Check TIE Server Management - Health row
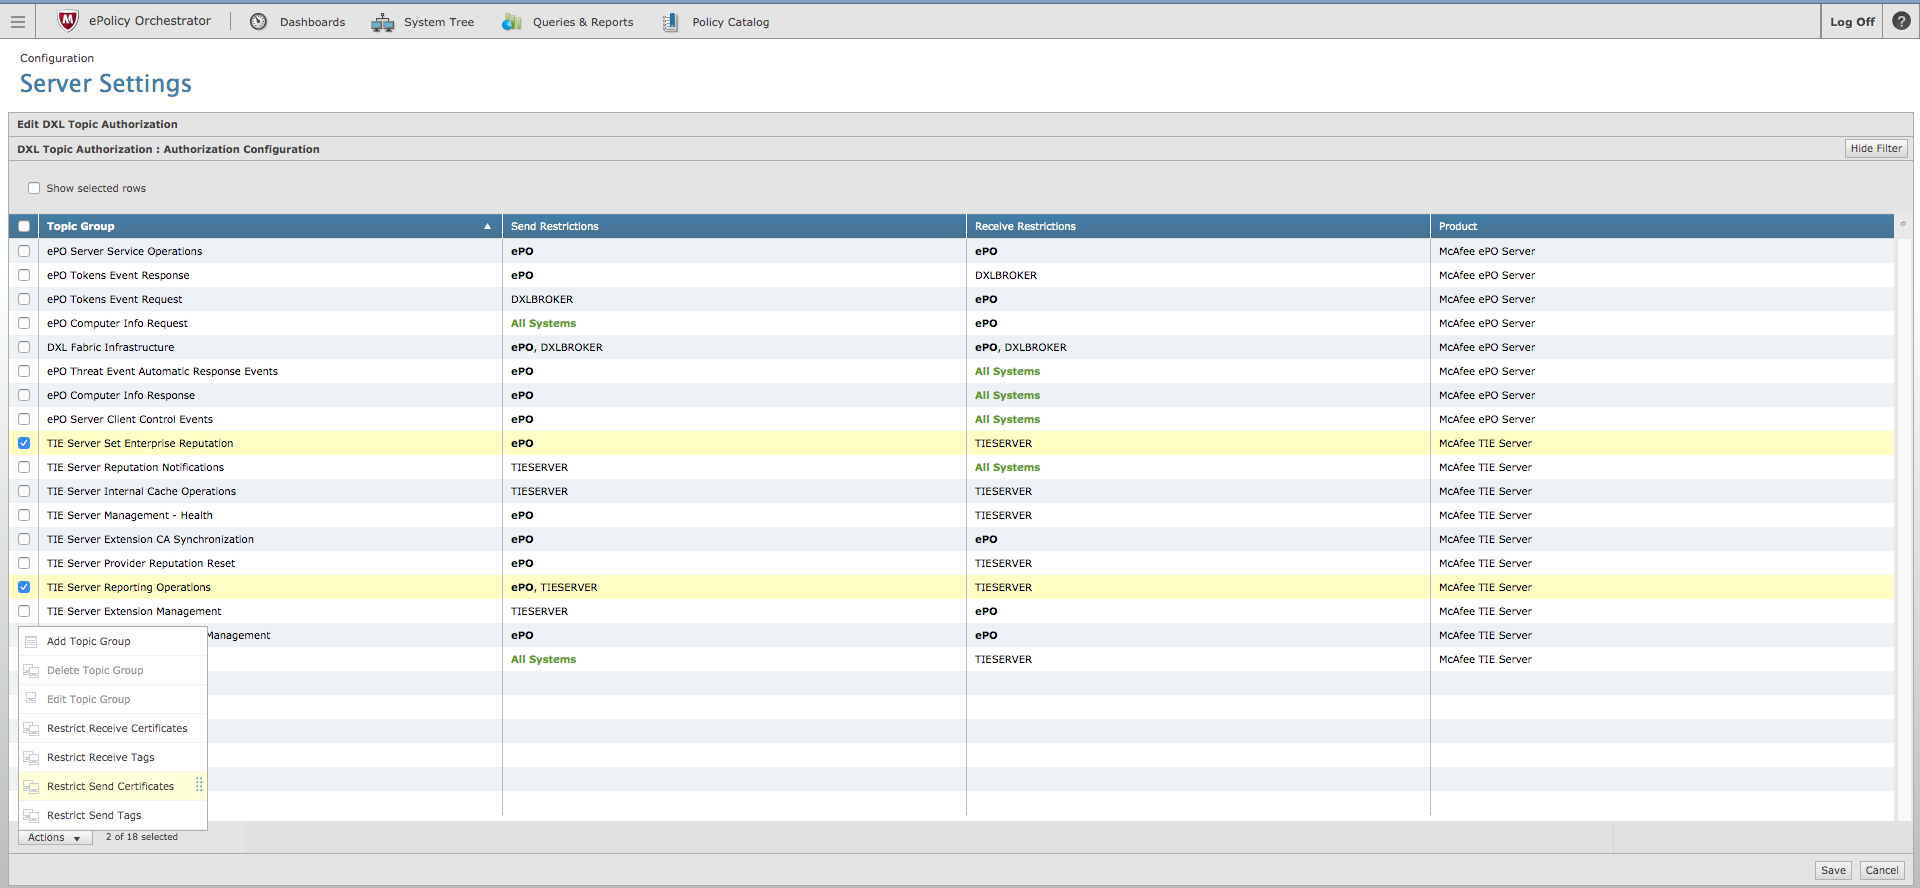Viewport: 1920px width, 888px height. point(24,515)
